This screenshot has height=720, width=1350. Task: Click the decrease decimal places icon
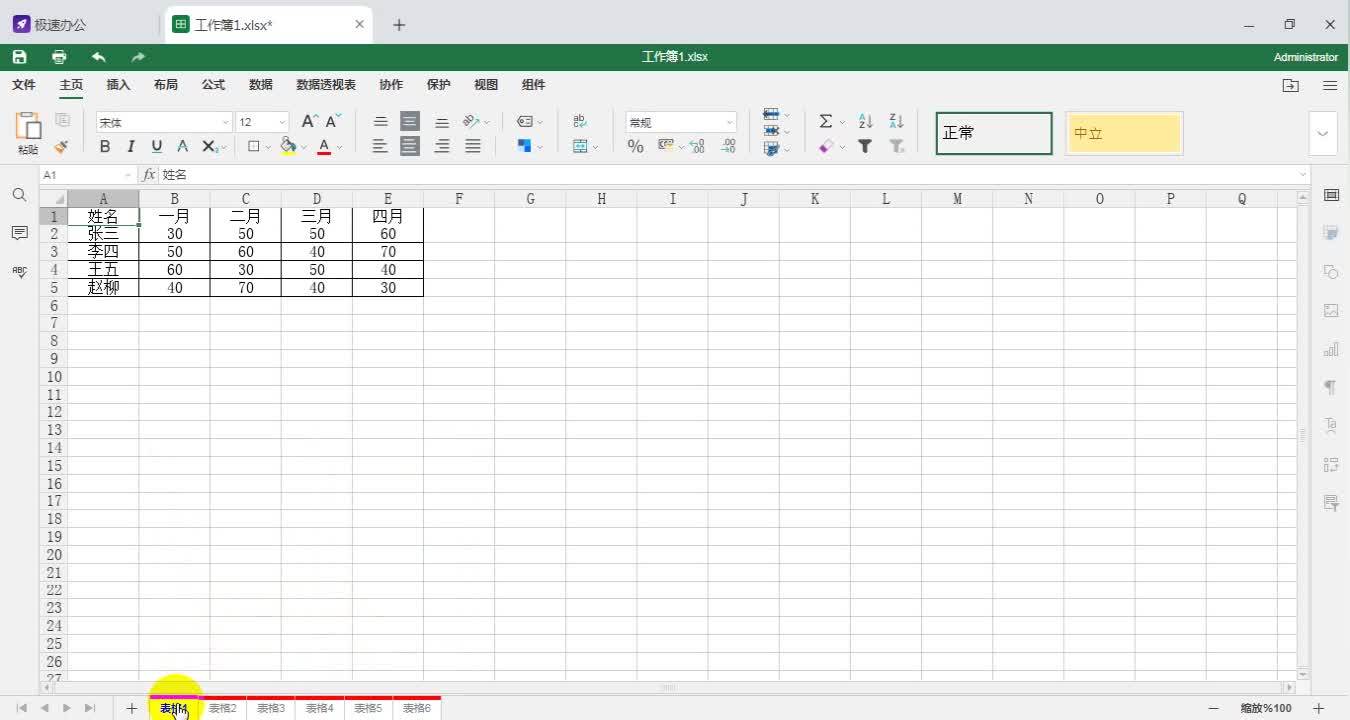[728, 147]
